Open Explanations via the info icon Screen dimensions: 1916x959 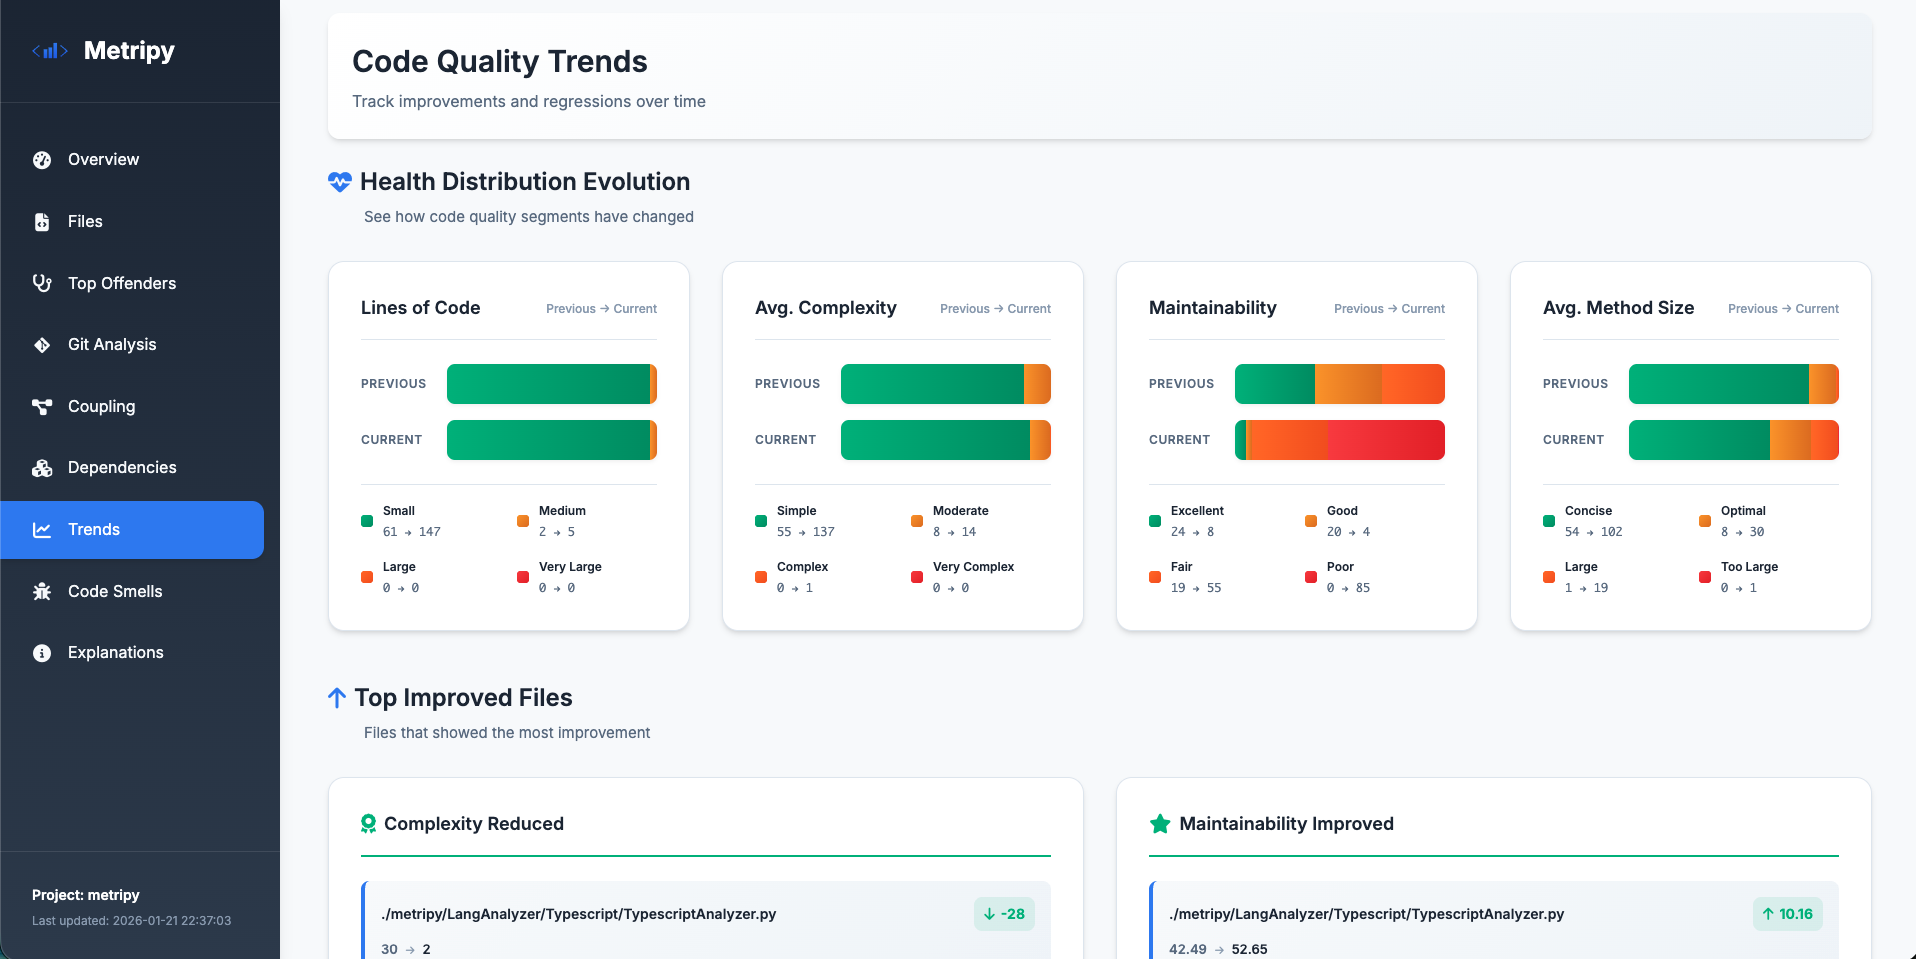(41, 652)
